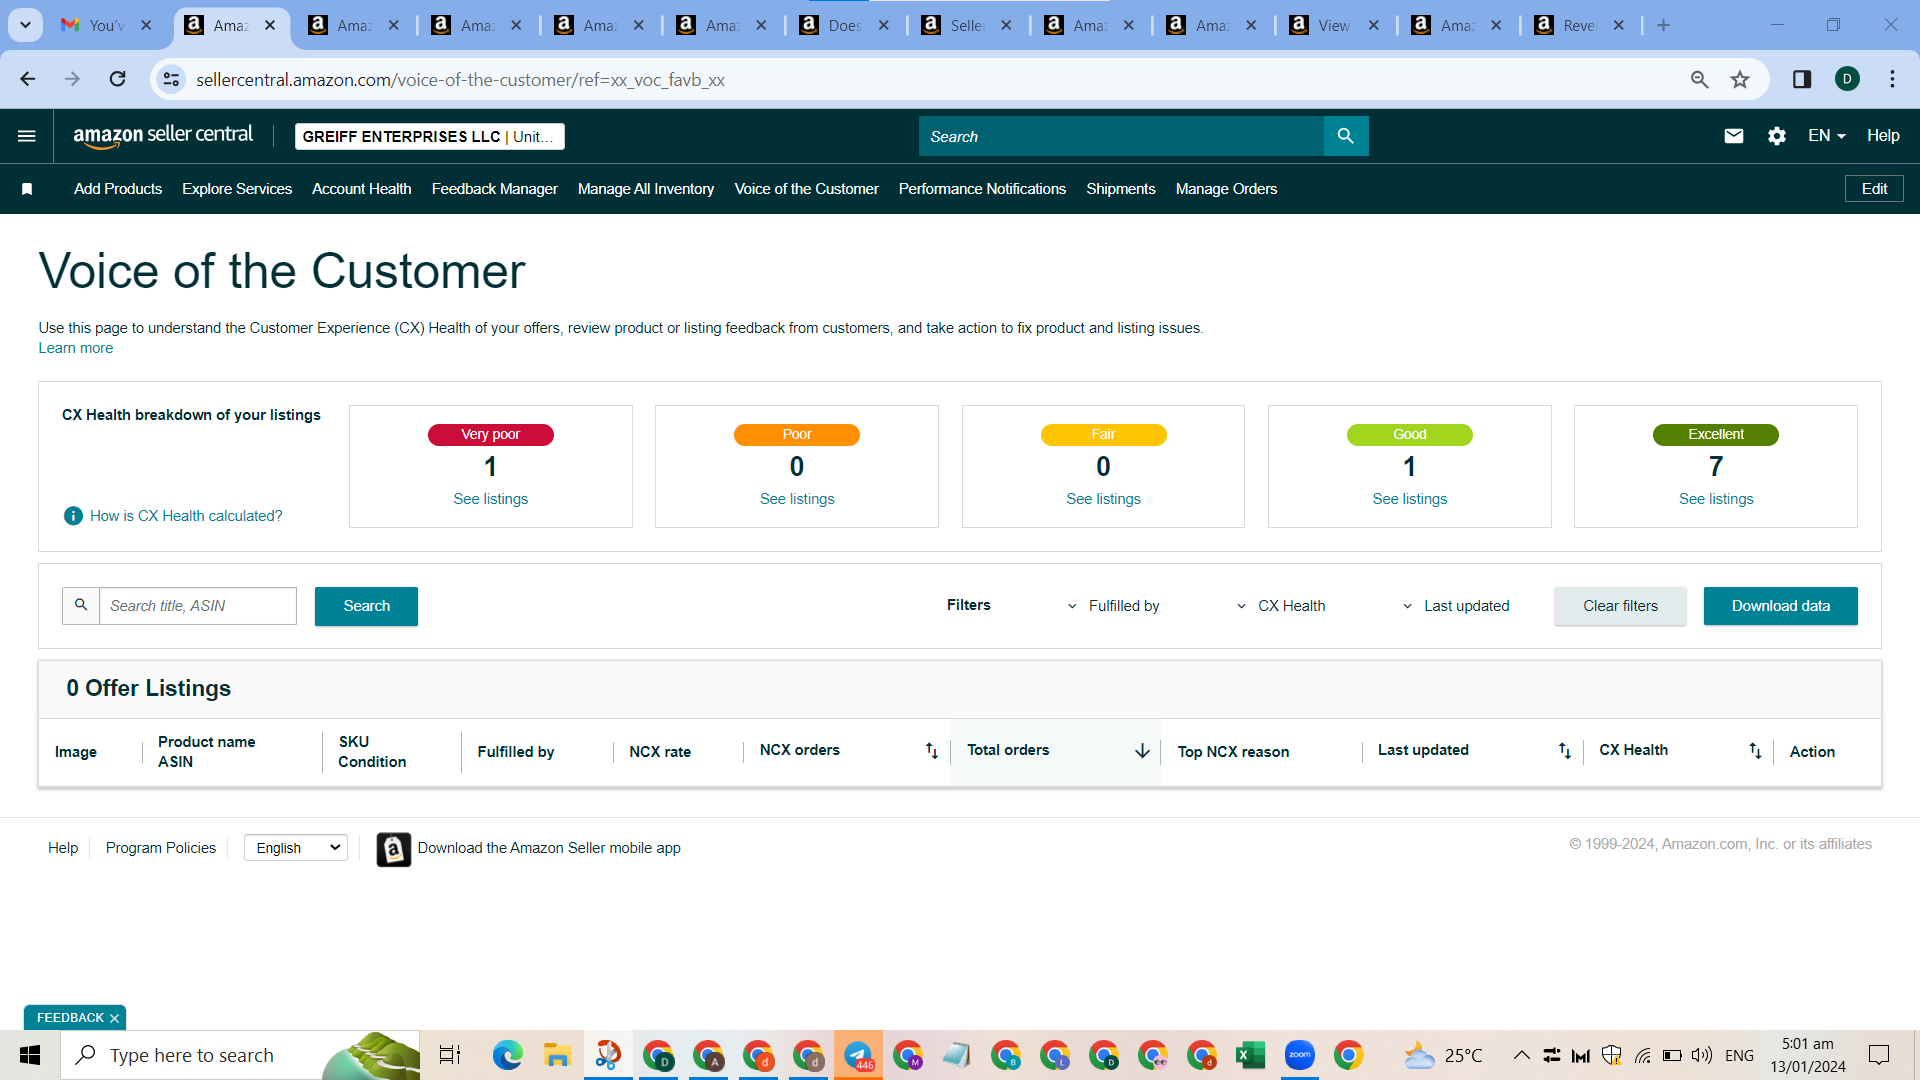Open Telegram from the taskbar
1920x1080 pixels.
click(858, 1055)
